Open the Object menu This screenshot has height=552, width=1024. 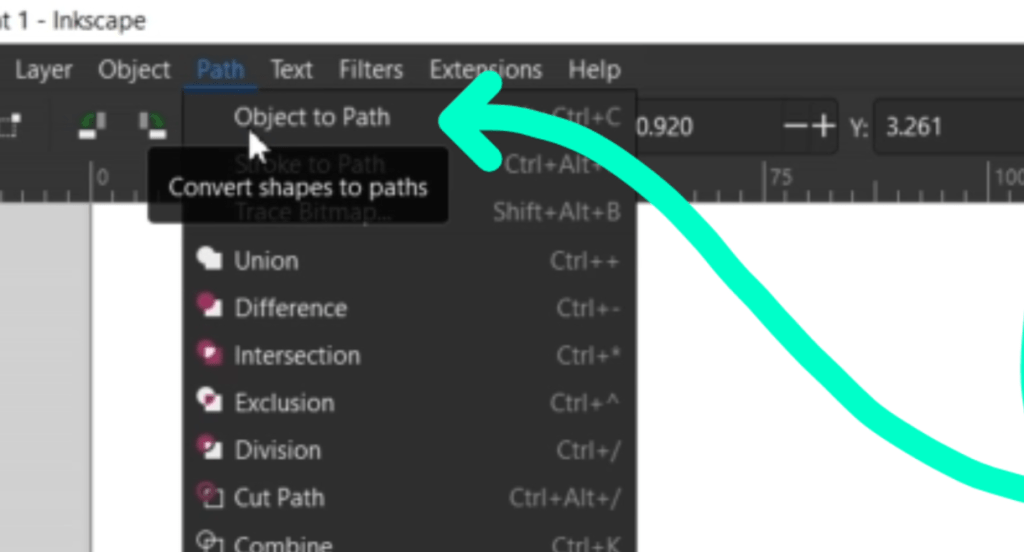134,70
